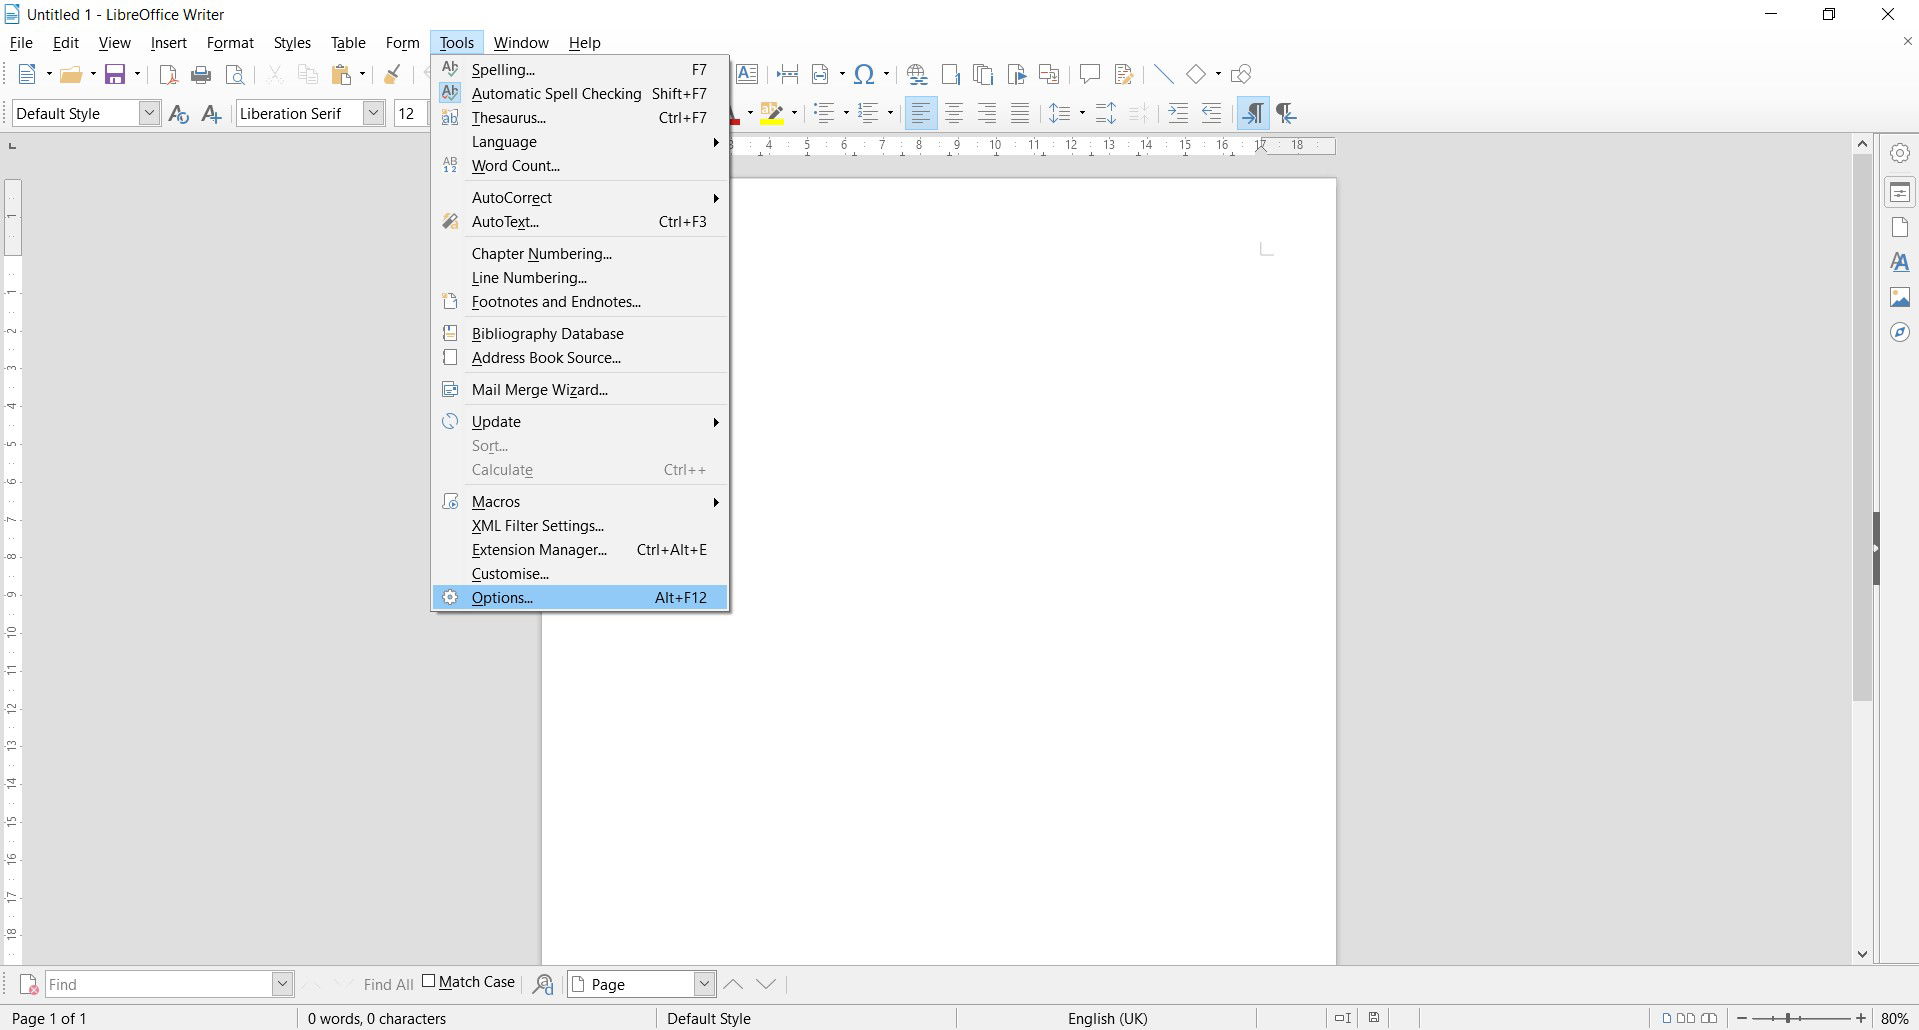Screen dimensions: 1919x1030
Task: Insert Text Box icon
Action: point(747,74)
